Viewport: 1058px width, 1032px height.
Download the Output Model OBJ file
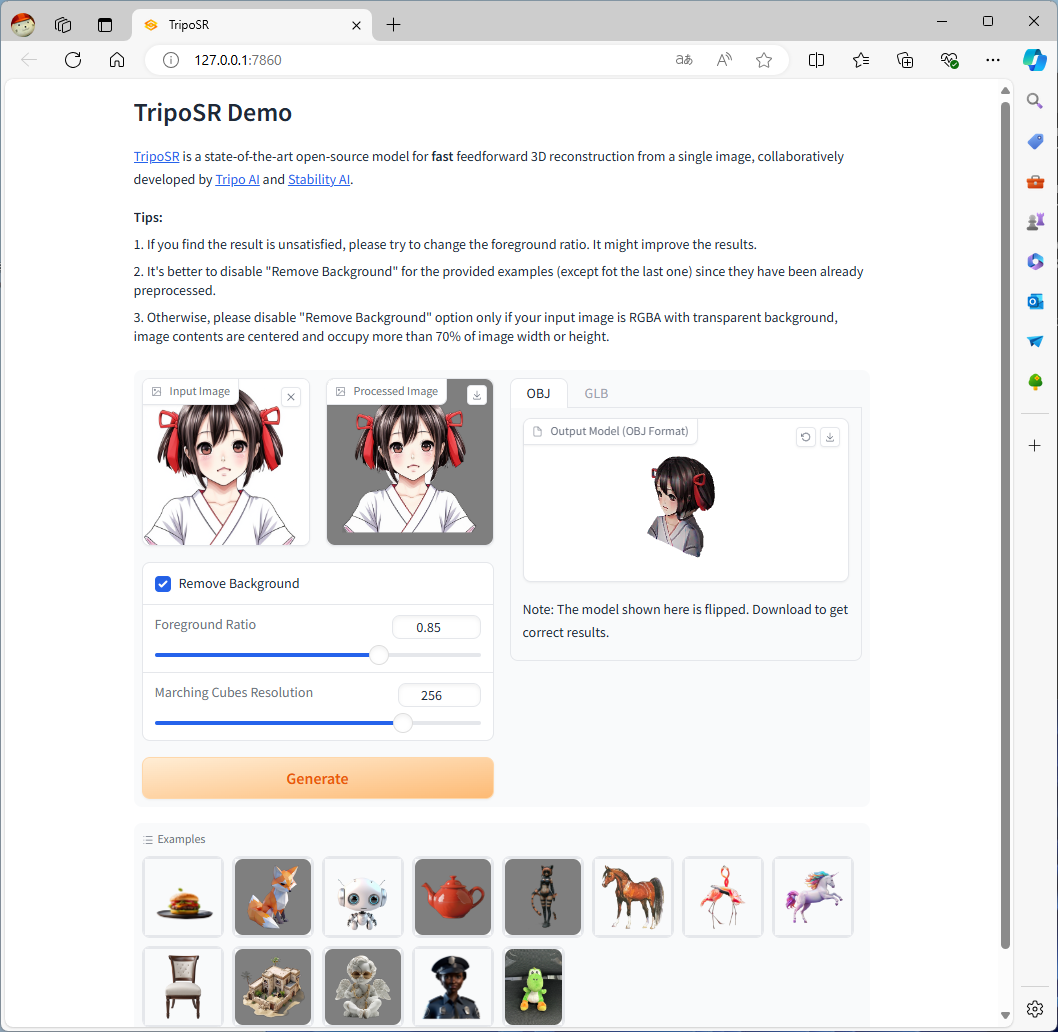tap(830, 437)
